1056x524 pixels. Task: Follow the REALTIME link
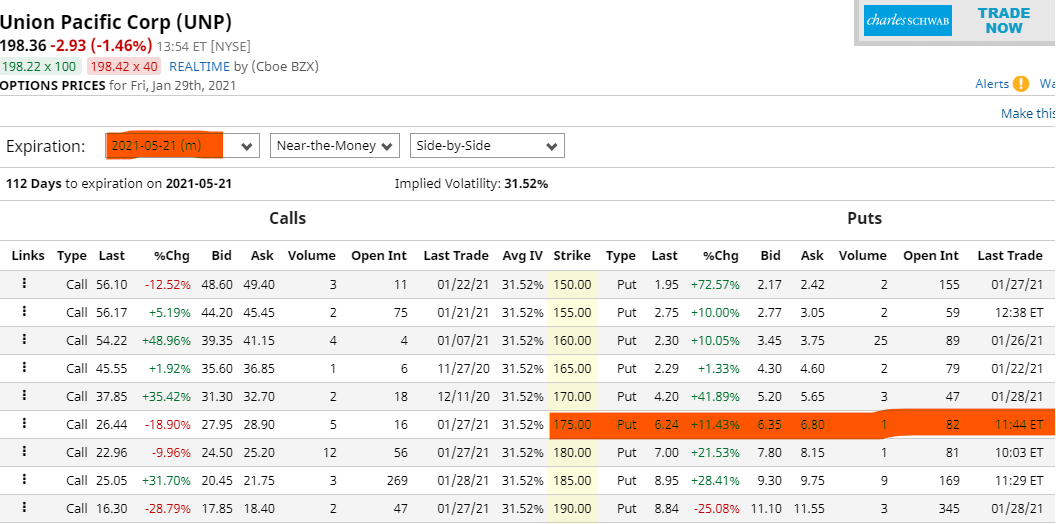click(x=199, y=66)
